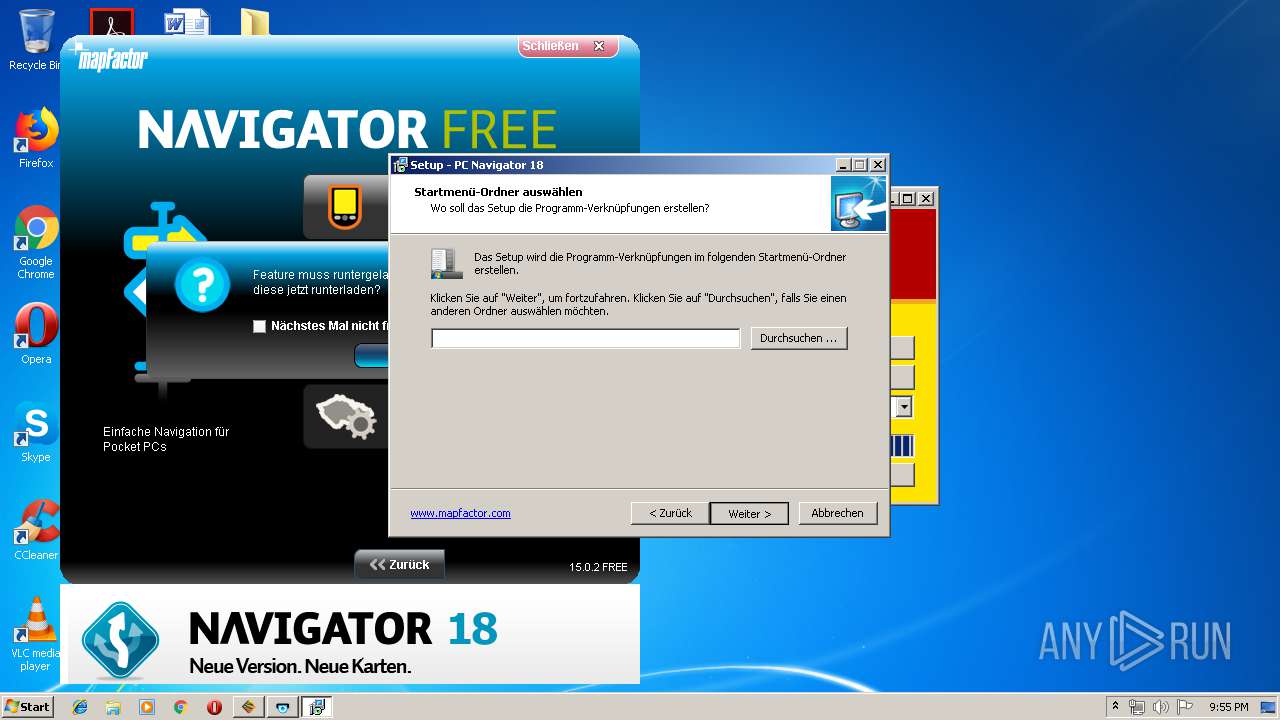The image size is (1280, 720).
Task: Launch CCleaner desktop shortcut
Action: click(36, 530)
